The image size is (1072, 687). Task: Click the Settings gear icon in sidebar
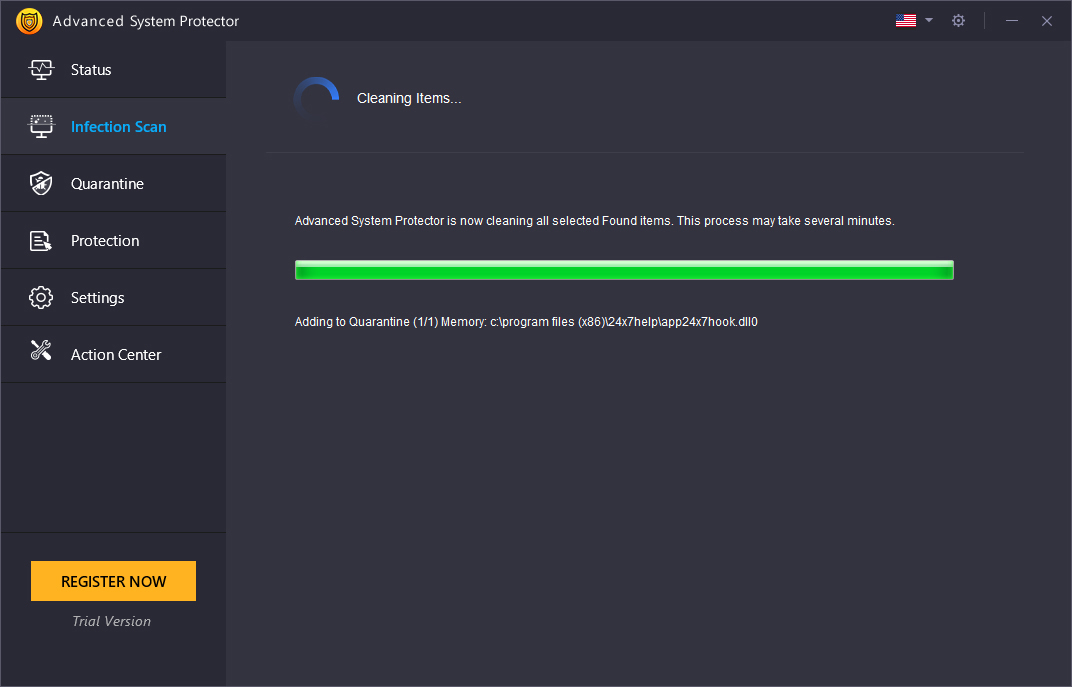coord(41,297)
